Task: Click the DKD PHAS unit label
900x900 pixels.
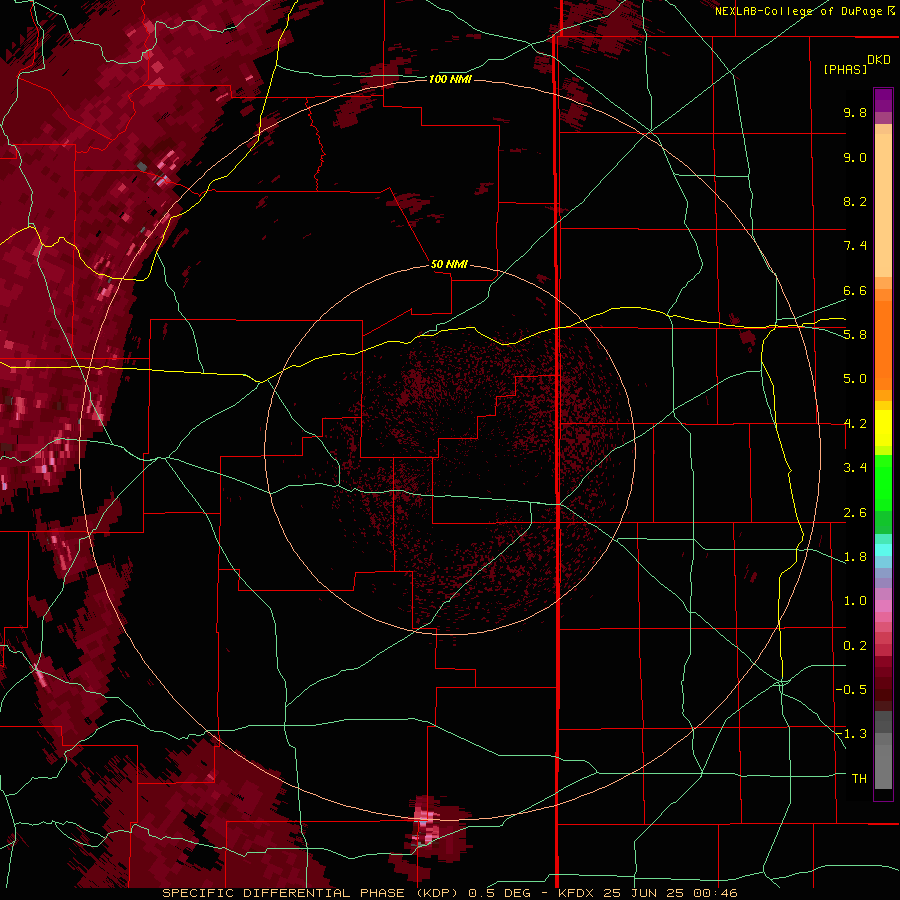Action: click(857, 65)
